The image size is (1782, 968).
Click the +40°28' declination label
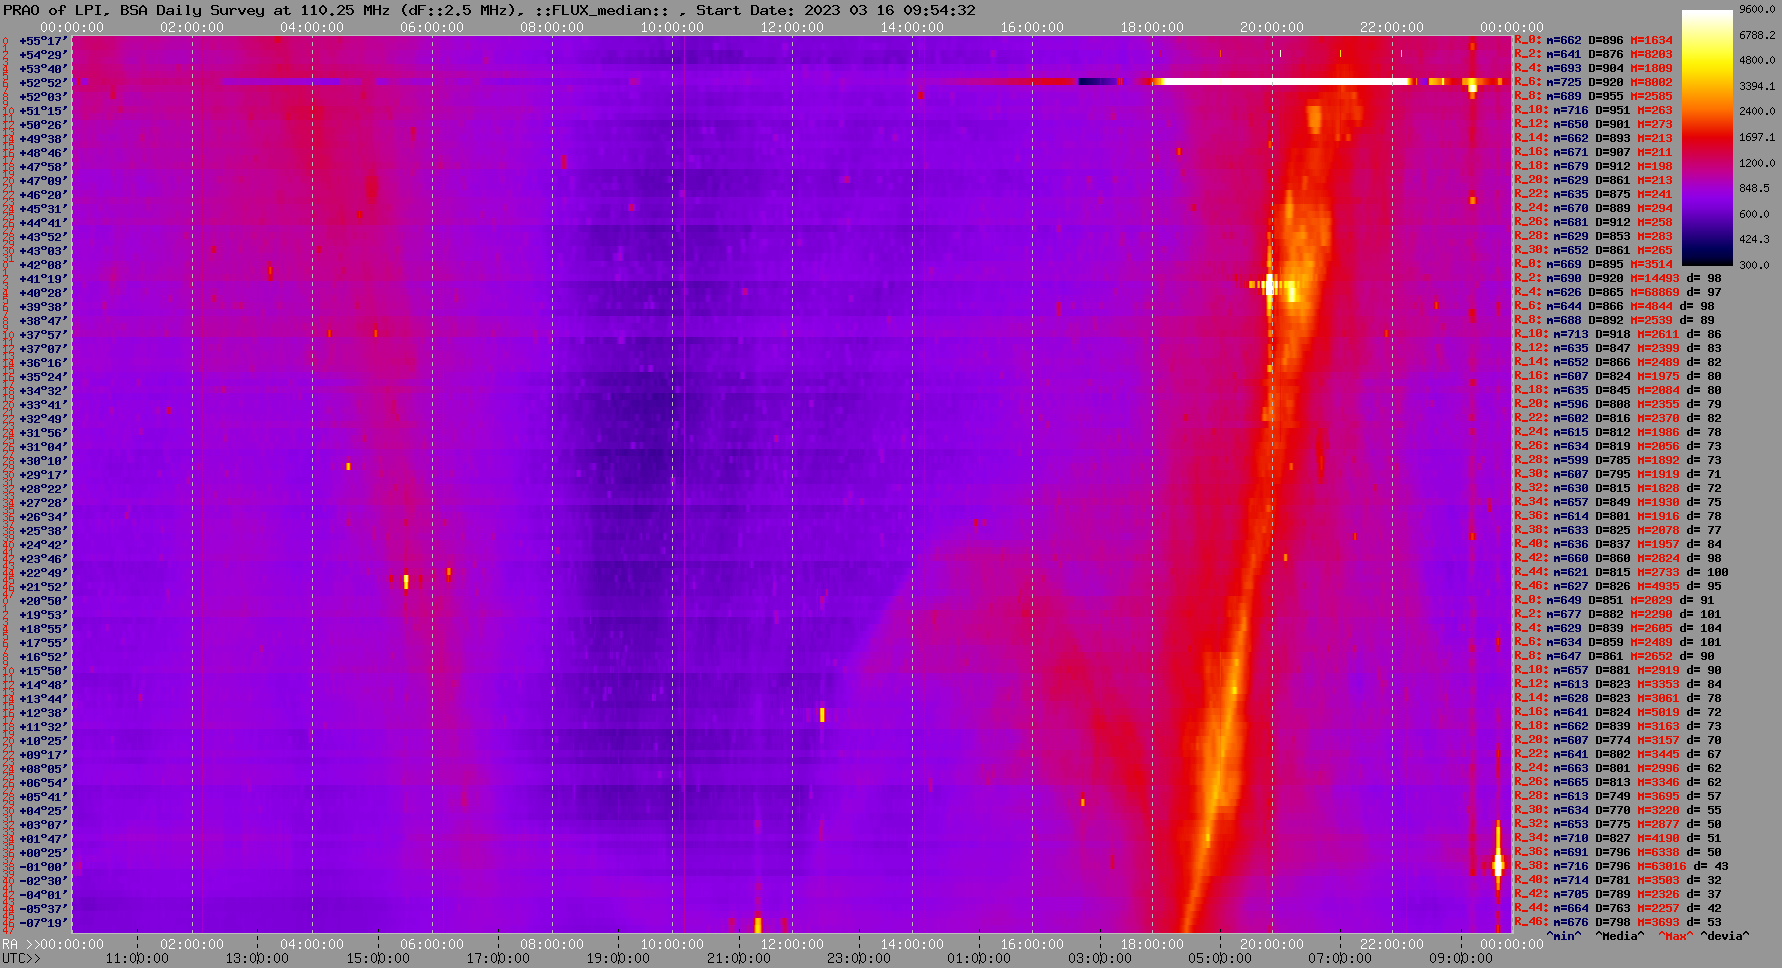point(43,292)
